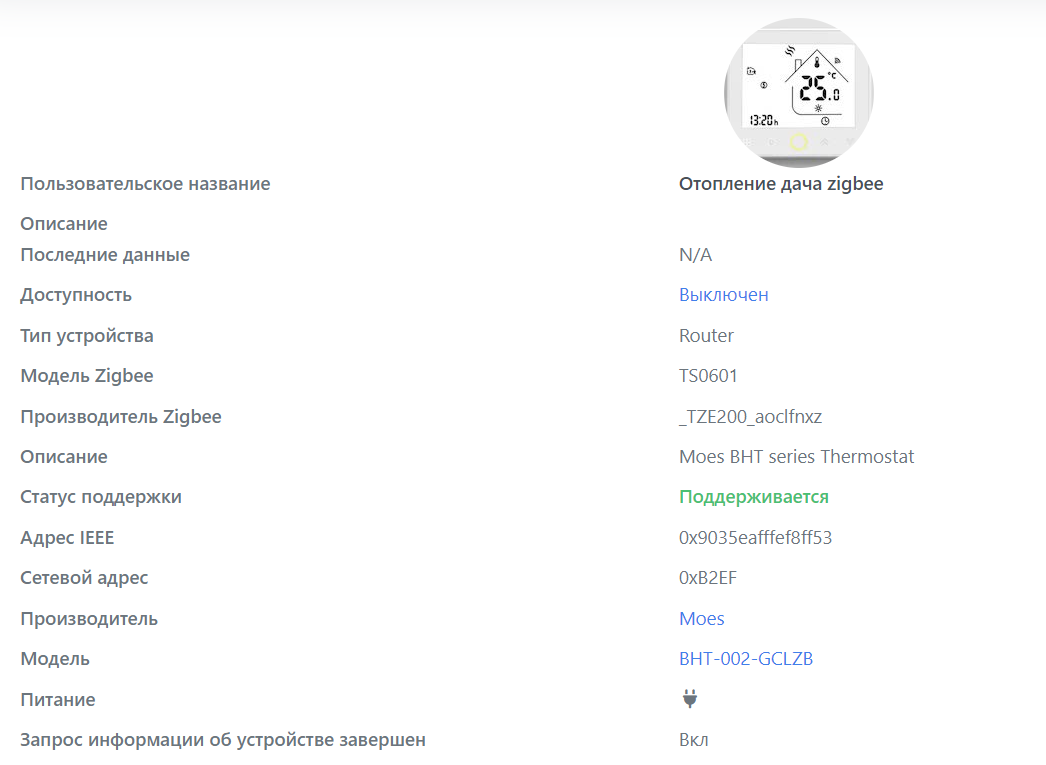Screen dimensions: 1046x765
Task: Click the Поддерживается support status
Action: coord(754,496)
